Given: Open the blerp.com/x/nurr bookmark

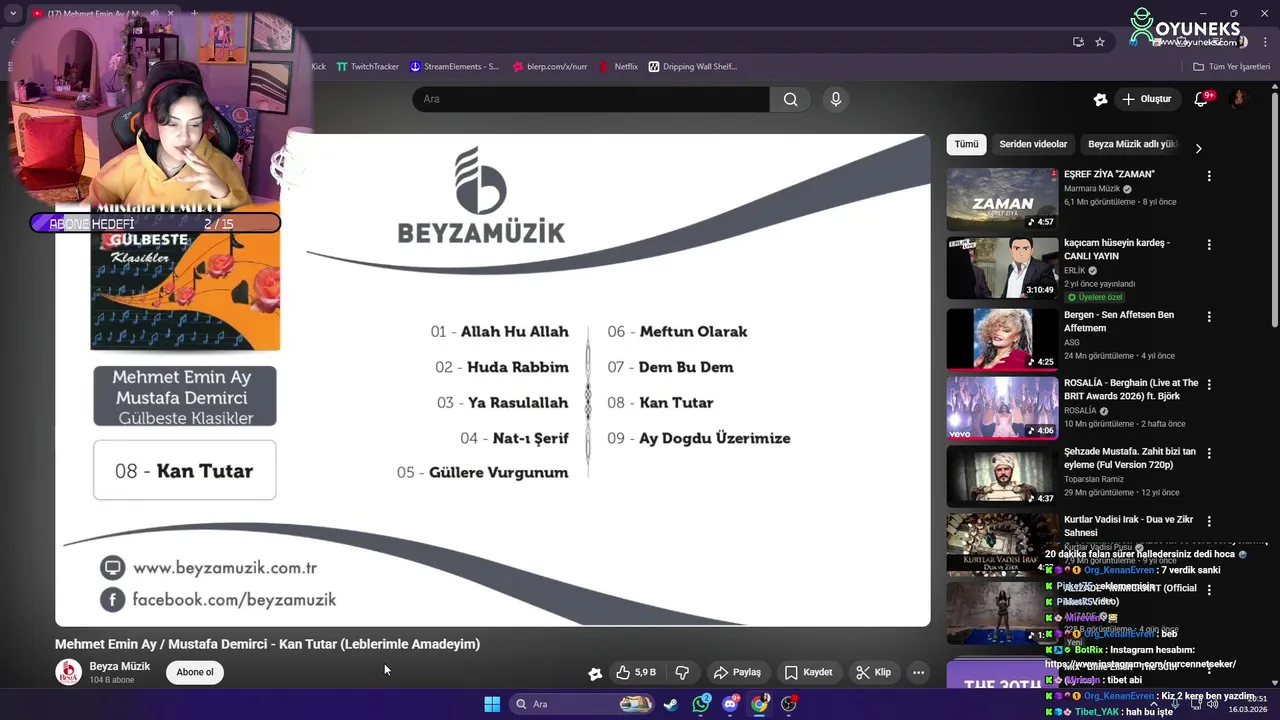Looking at the screenshot, I should (x=550, y=67).
